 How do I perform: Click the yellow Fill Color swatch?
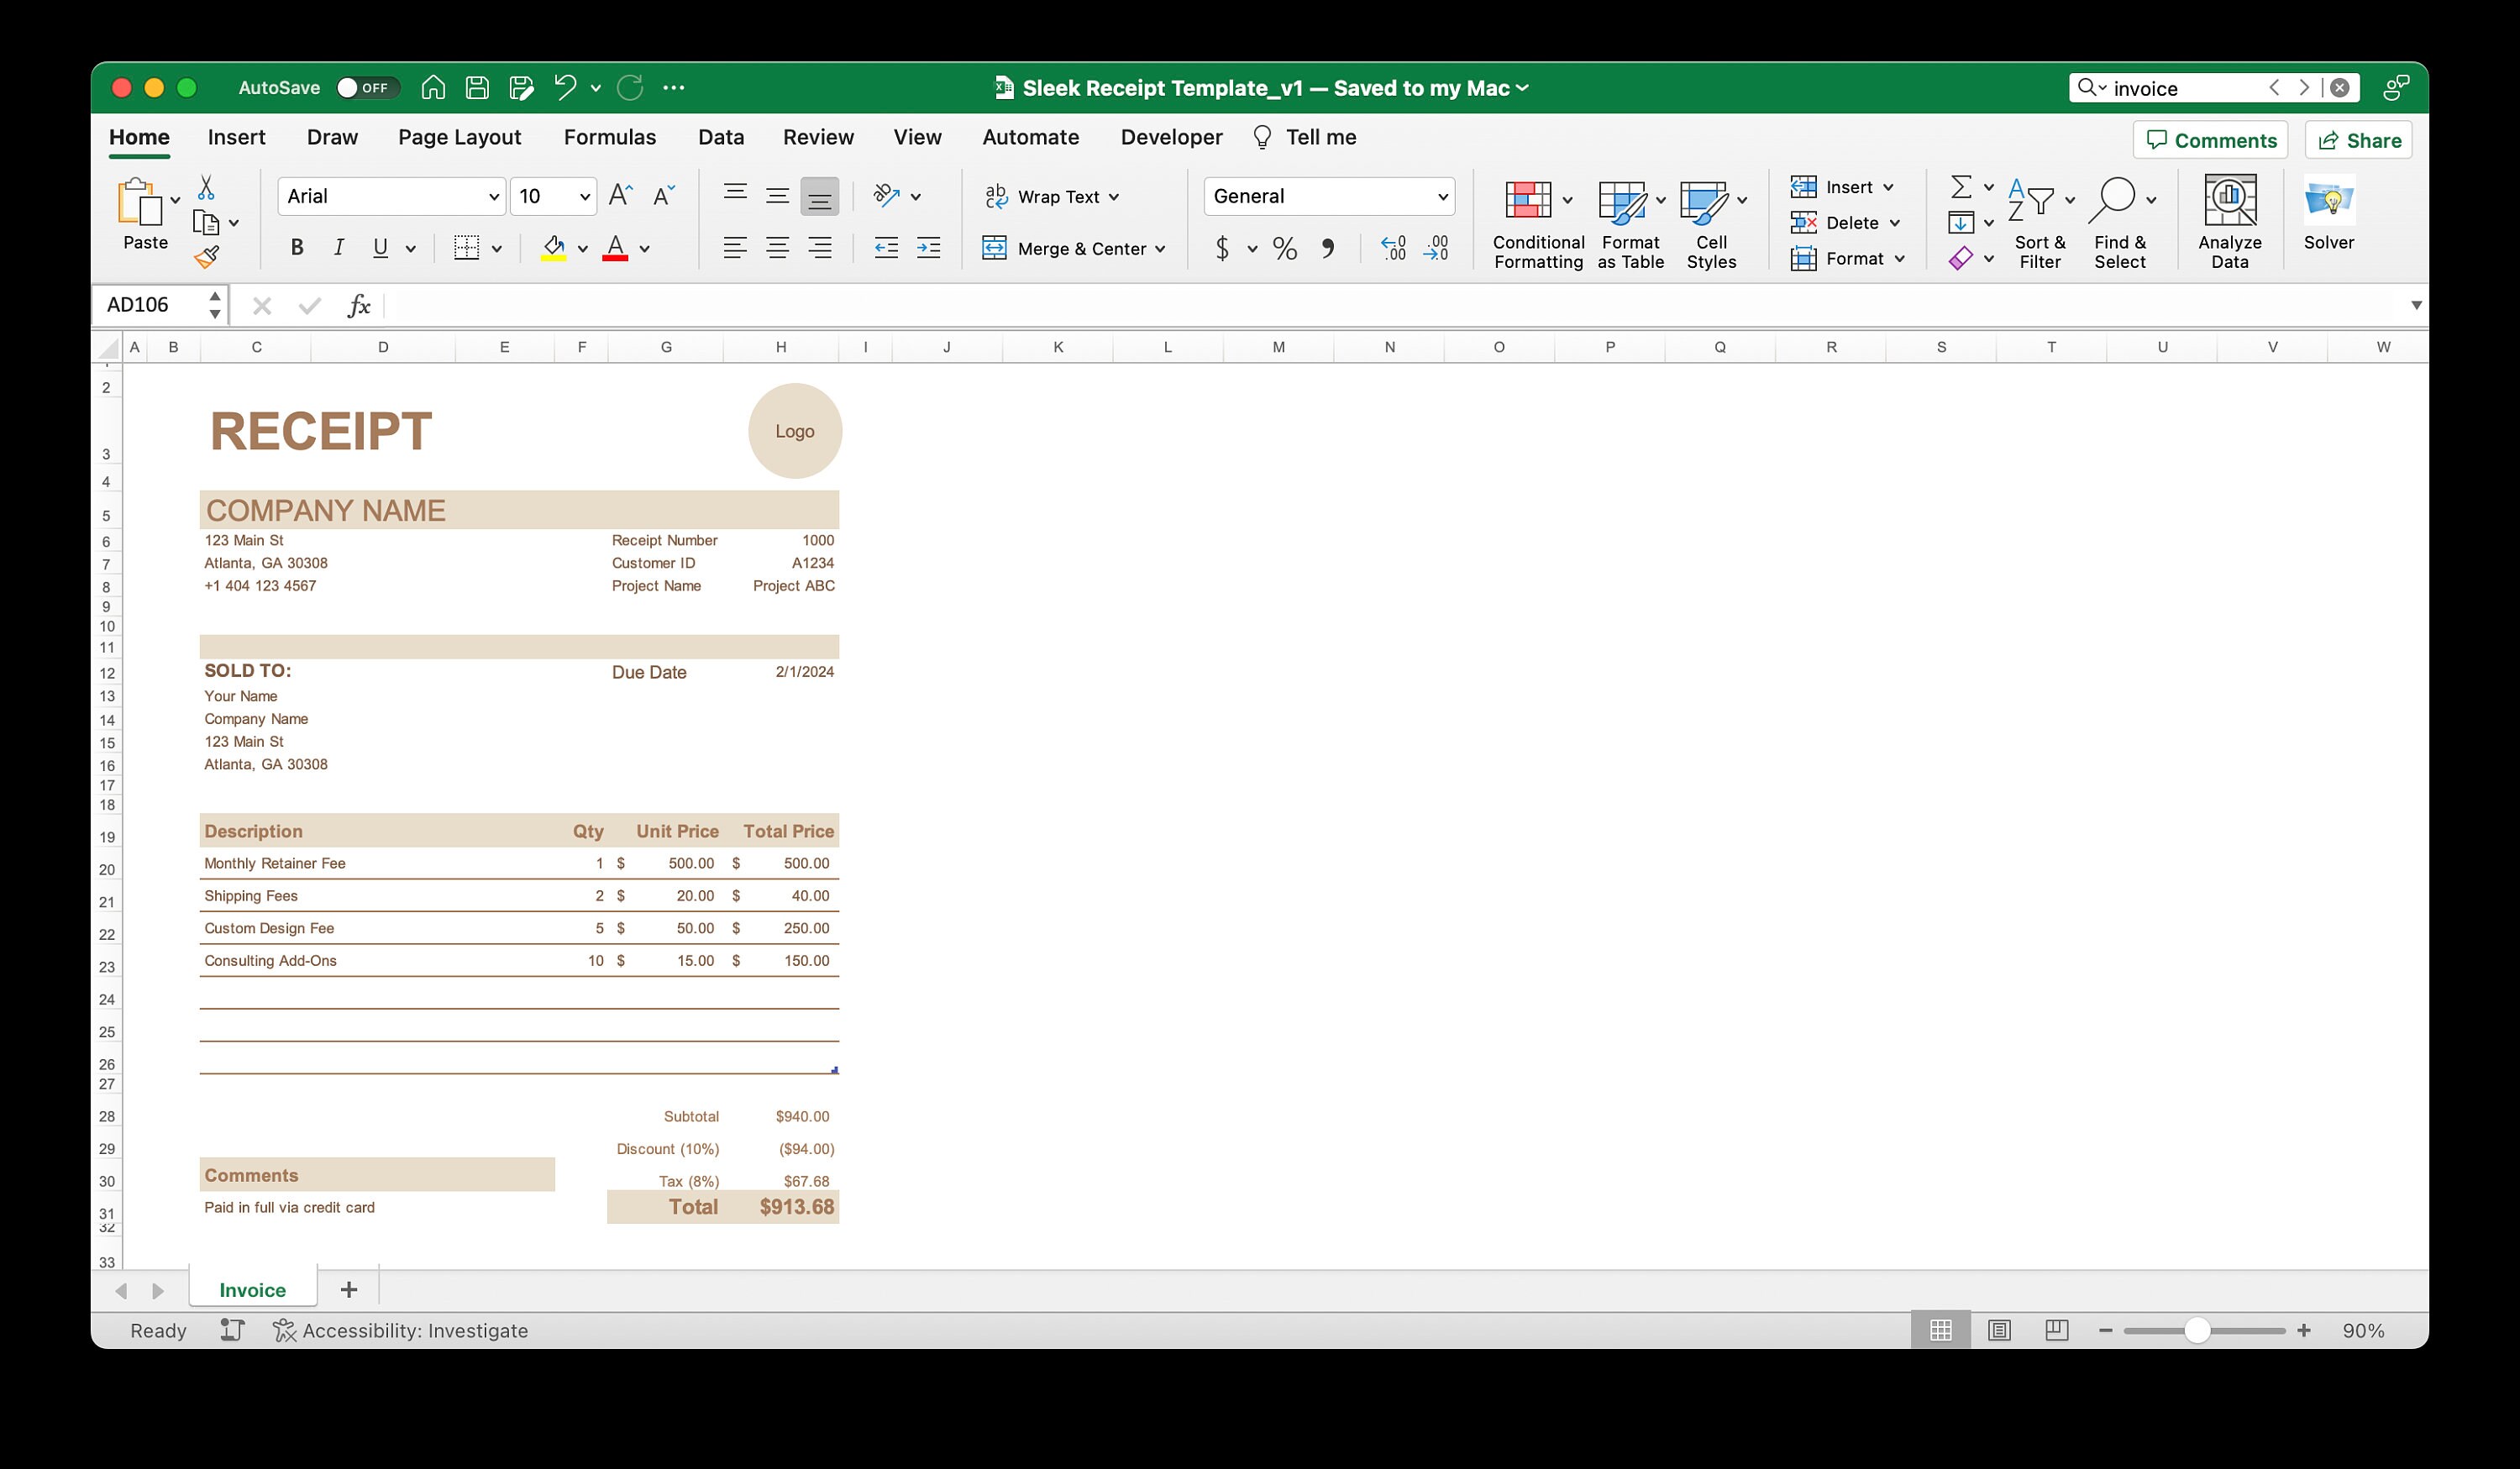(553, 248)
